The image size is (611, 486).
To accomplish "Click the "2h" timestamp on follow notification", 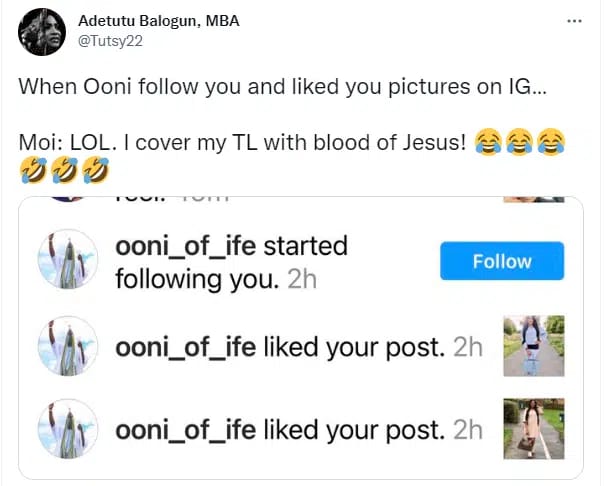I will tap(302, 279).
